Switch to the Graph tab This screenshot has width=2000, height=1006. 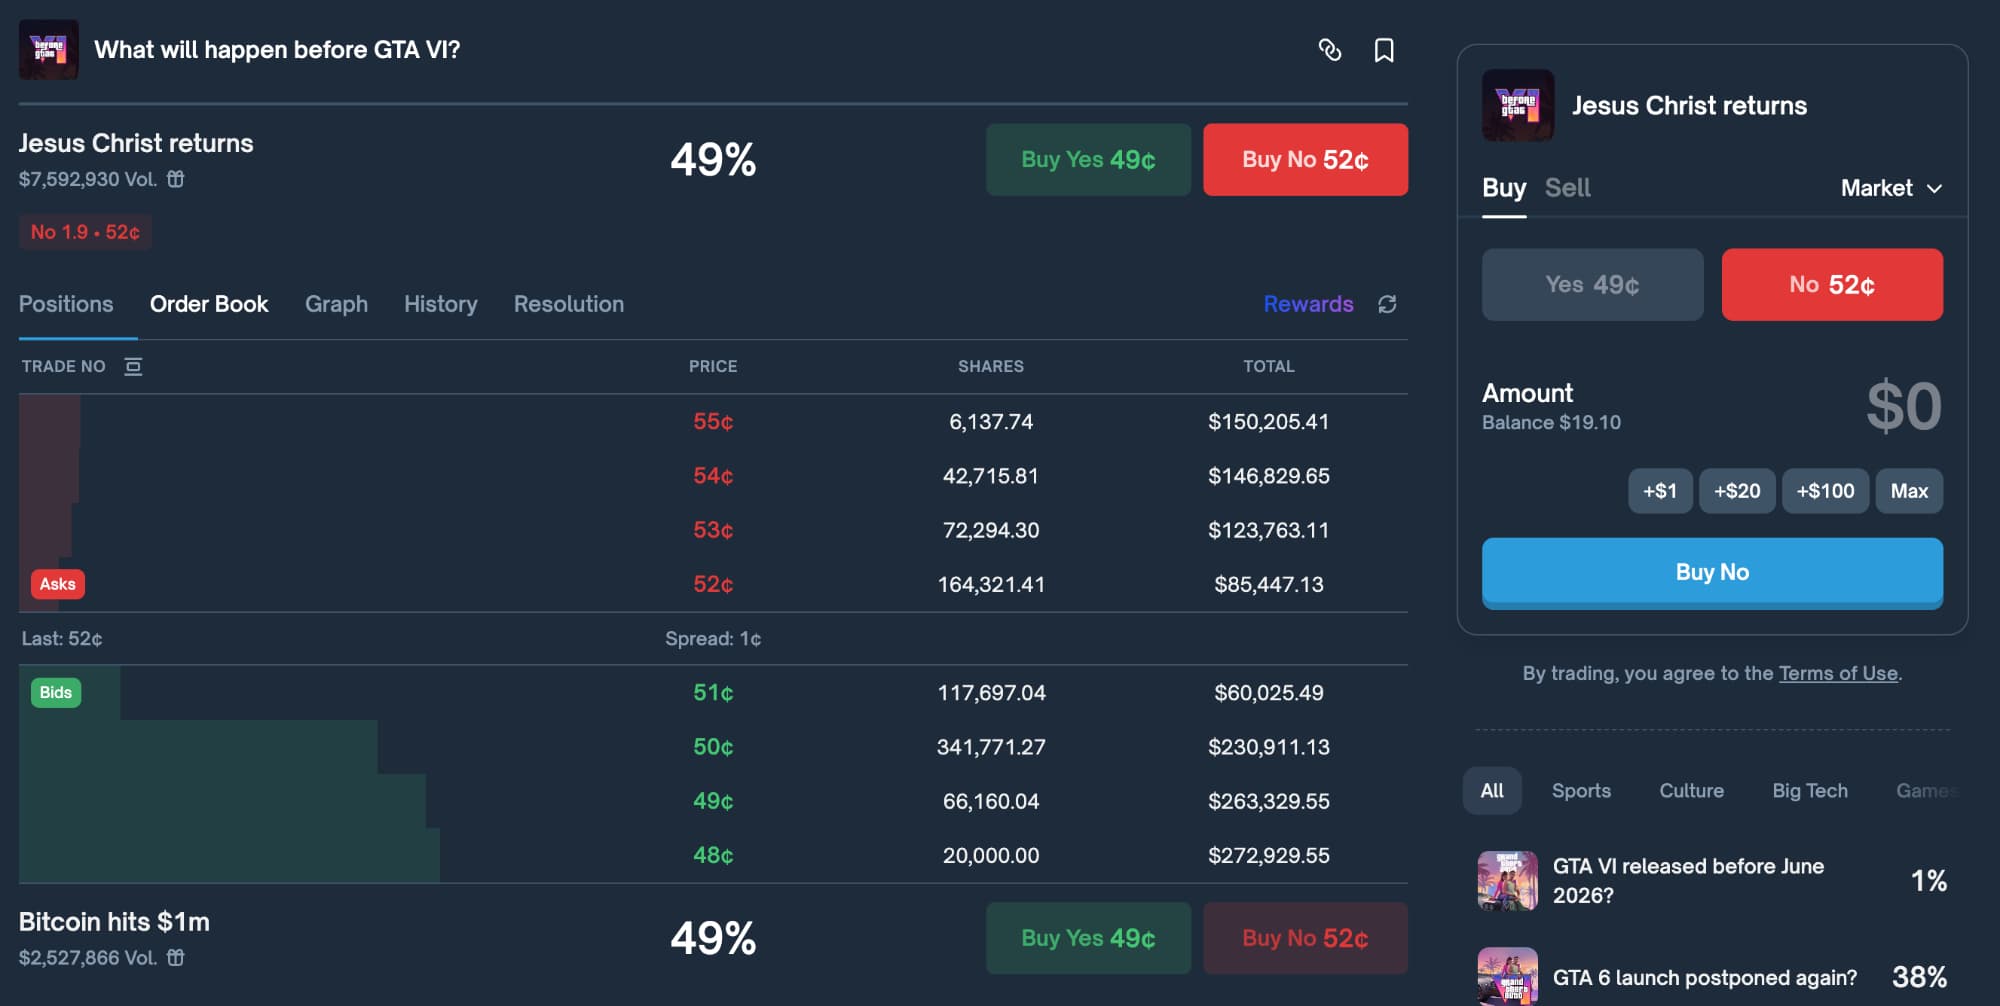(336, 304)
